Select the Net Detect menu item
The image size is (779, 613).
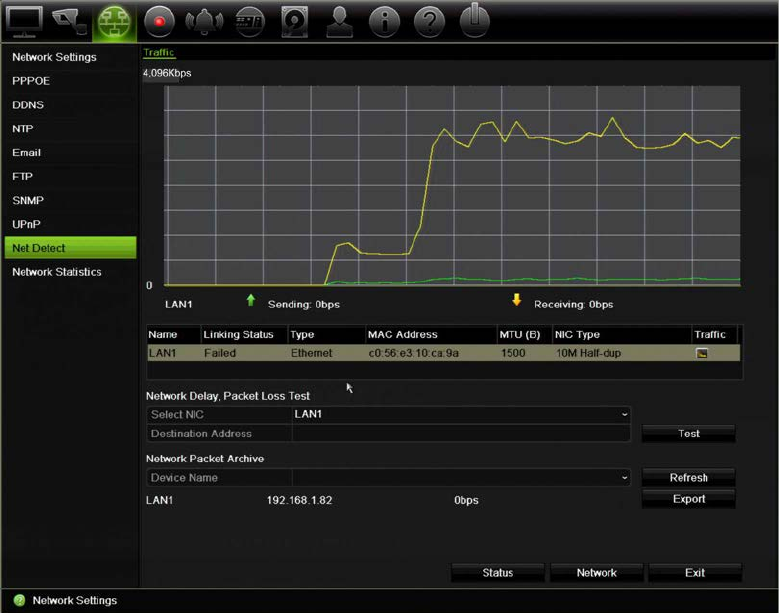coord(70,248)
